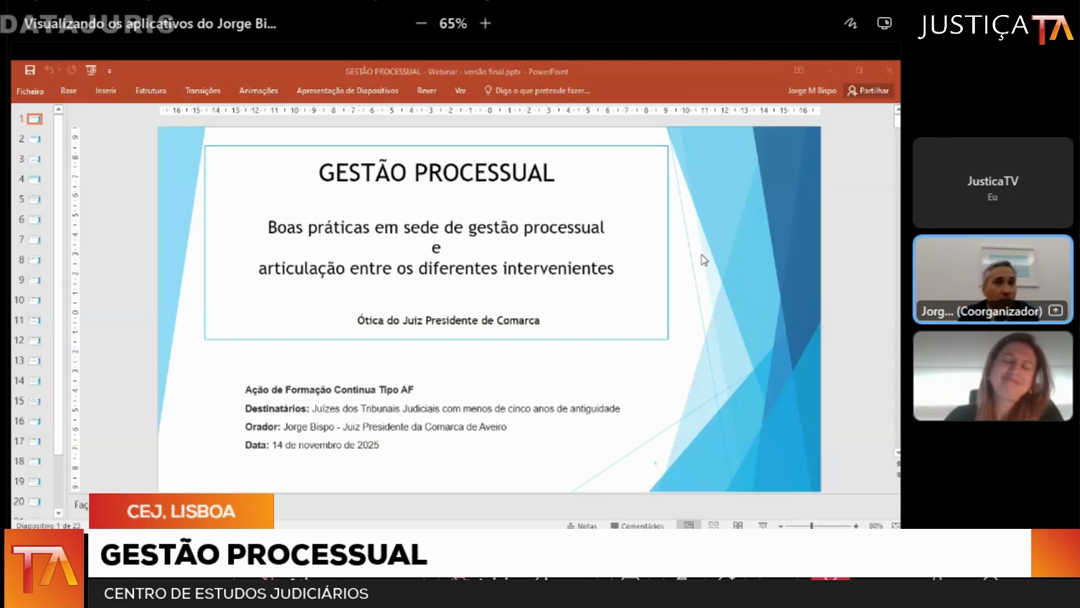This screenshot has width=1080, height=608.
Task: Click the annotation pen icon in viewer bar
Action: pos(850,23)
